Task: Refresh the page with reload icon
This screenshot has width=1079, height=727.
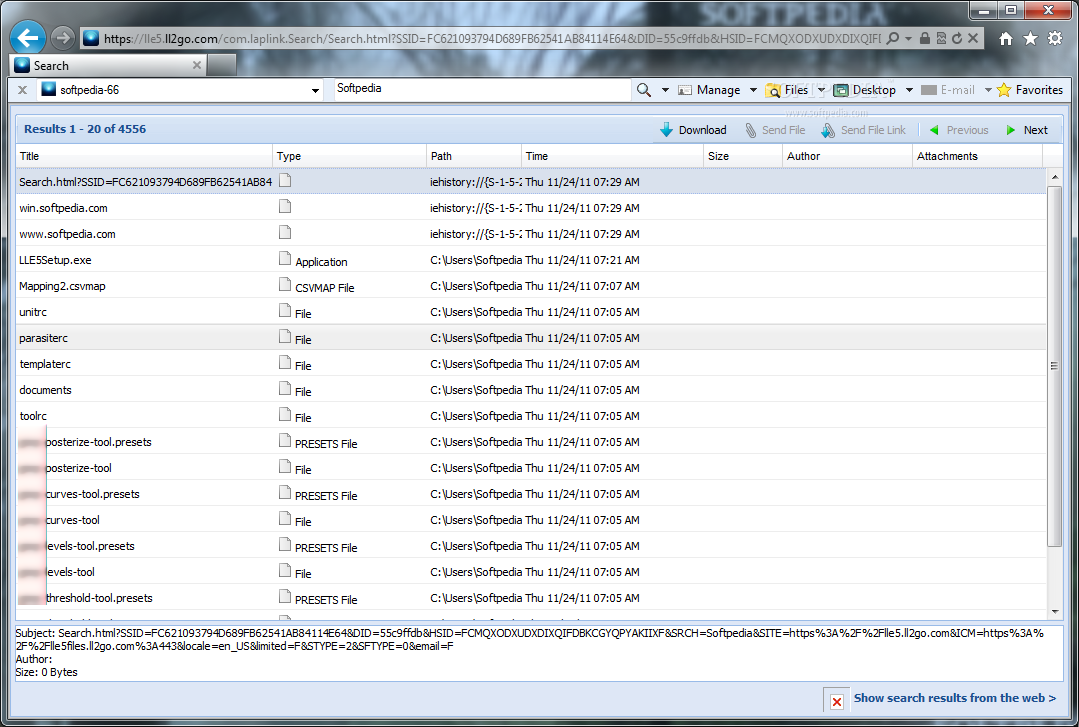Action: point(957,39)
